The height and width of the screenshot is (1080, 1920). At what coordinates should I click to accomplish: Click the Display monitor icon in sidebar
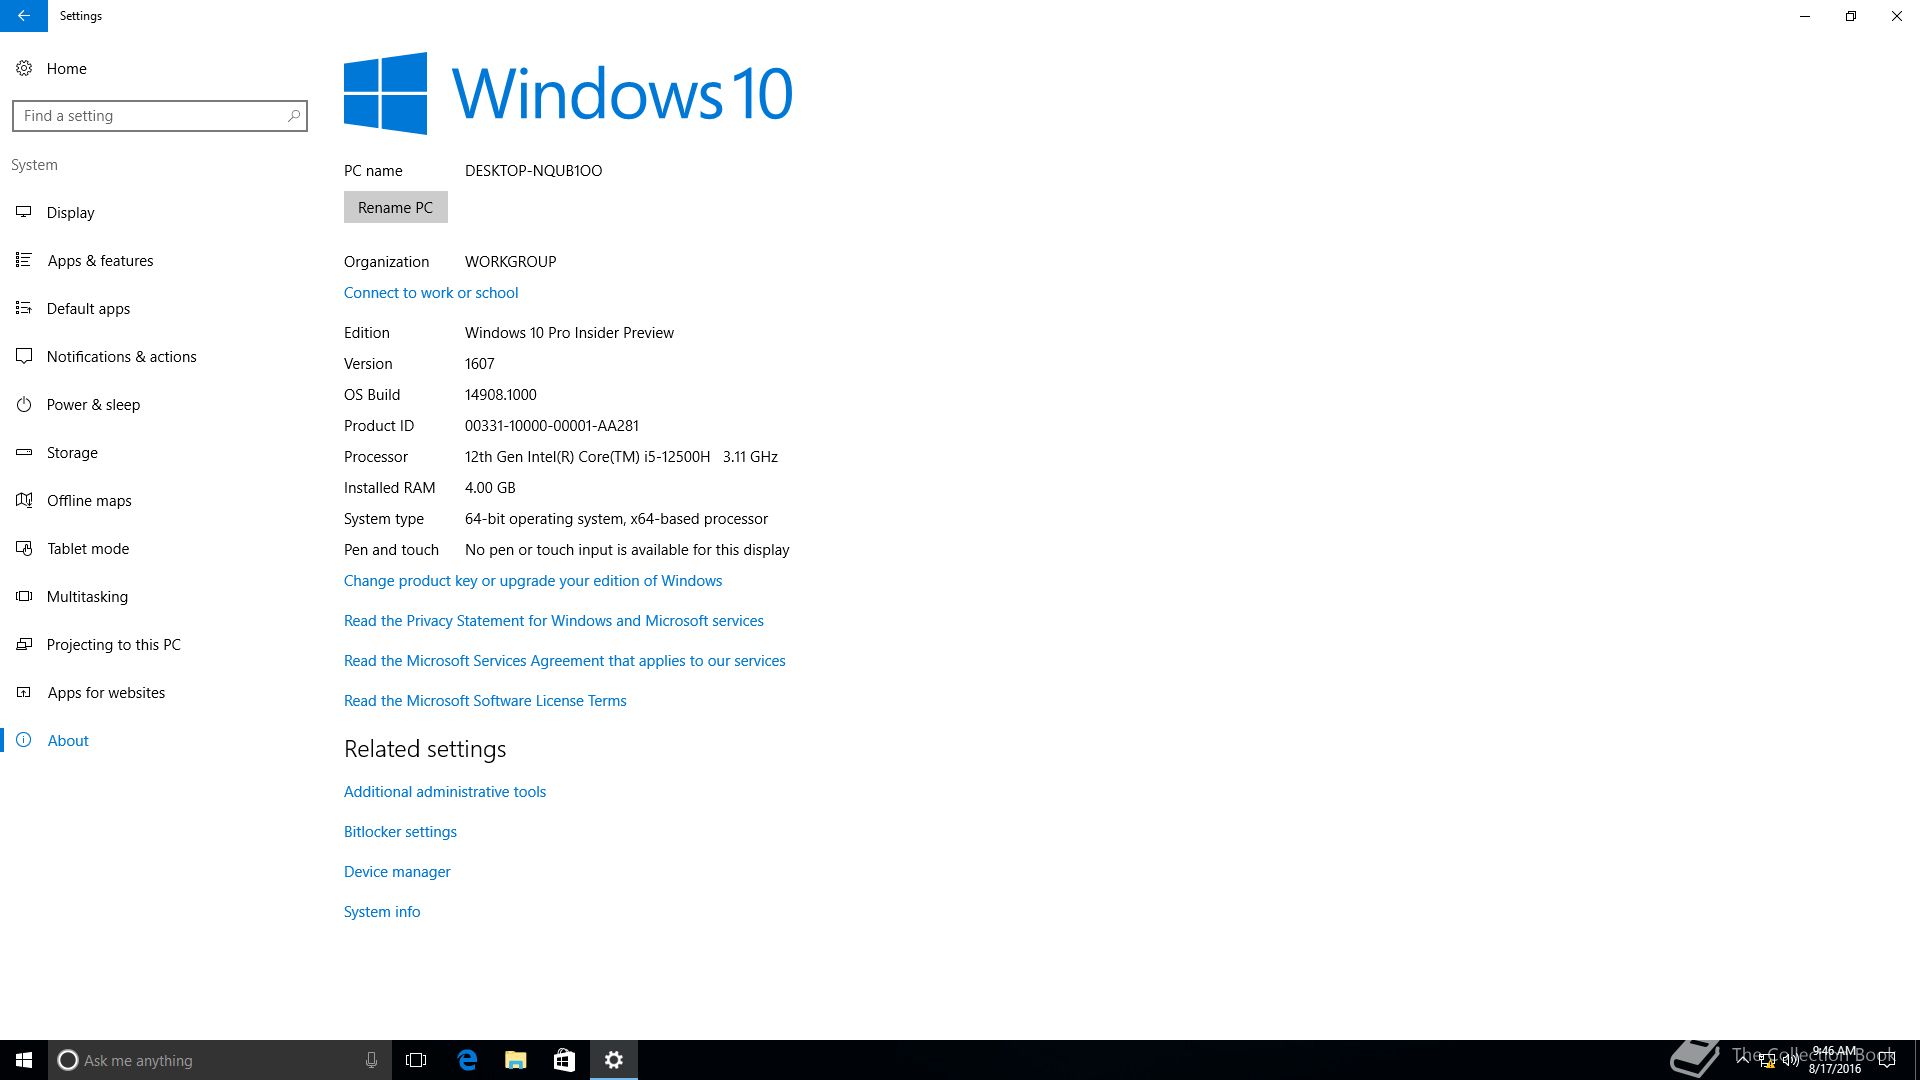[23, 212]
